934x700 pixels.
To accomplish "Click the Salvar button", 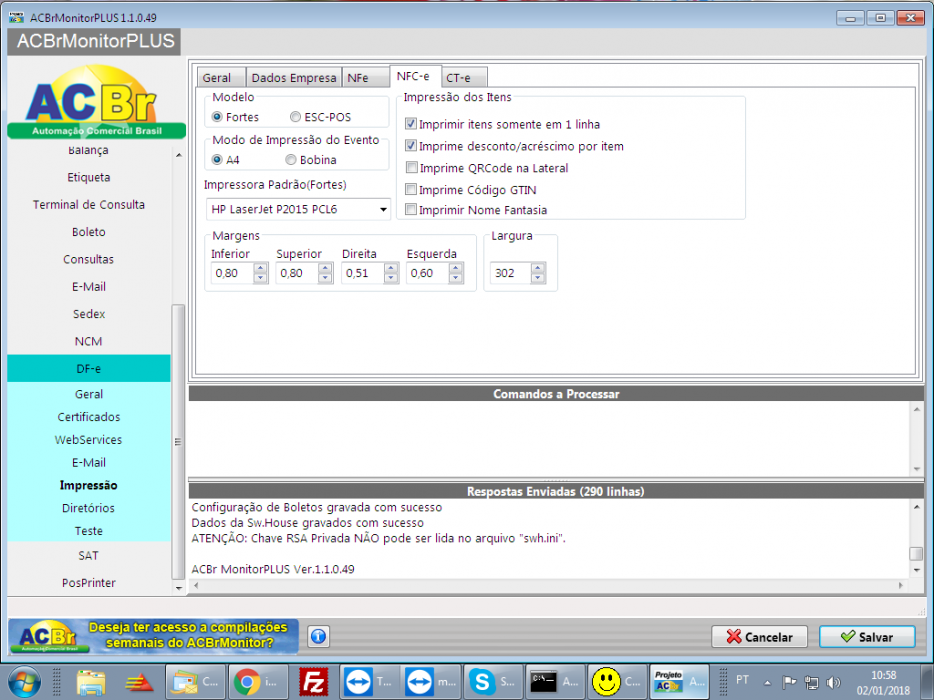I will click(867, 637).
